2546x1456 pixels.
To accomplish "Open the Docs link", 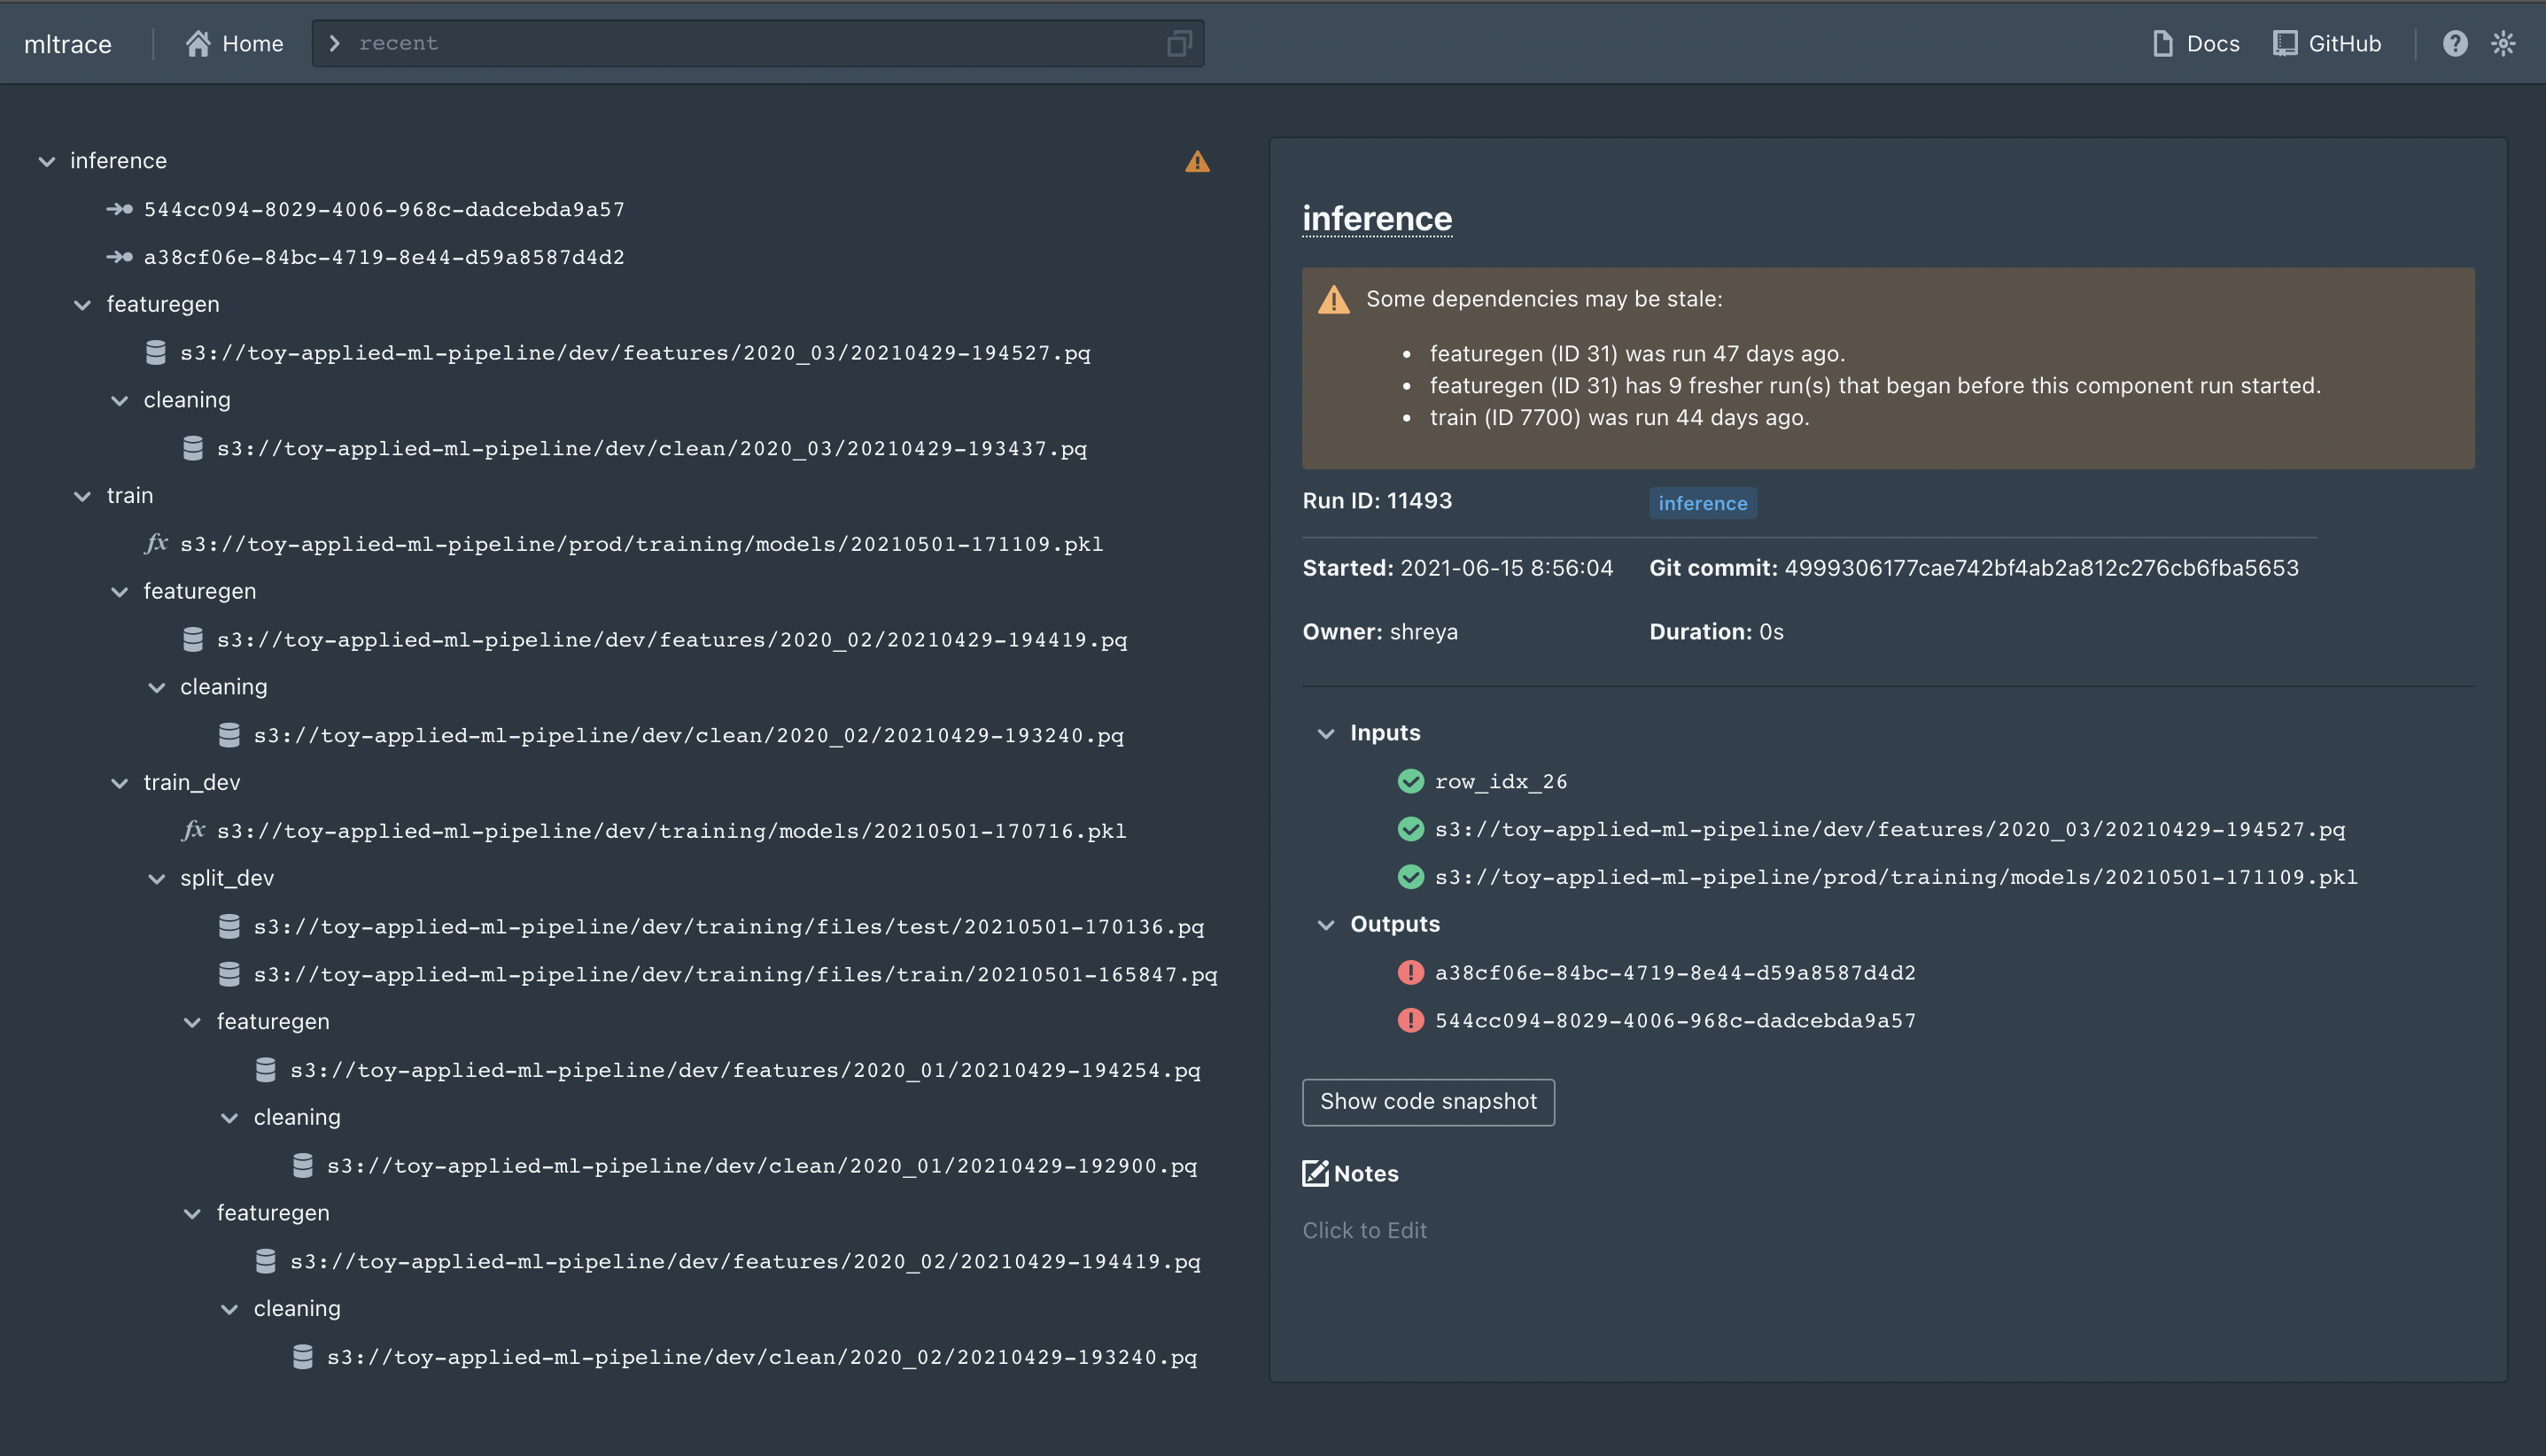I will click(2196, 43).
